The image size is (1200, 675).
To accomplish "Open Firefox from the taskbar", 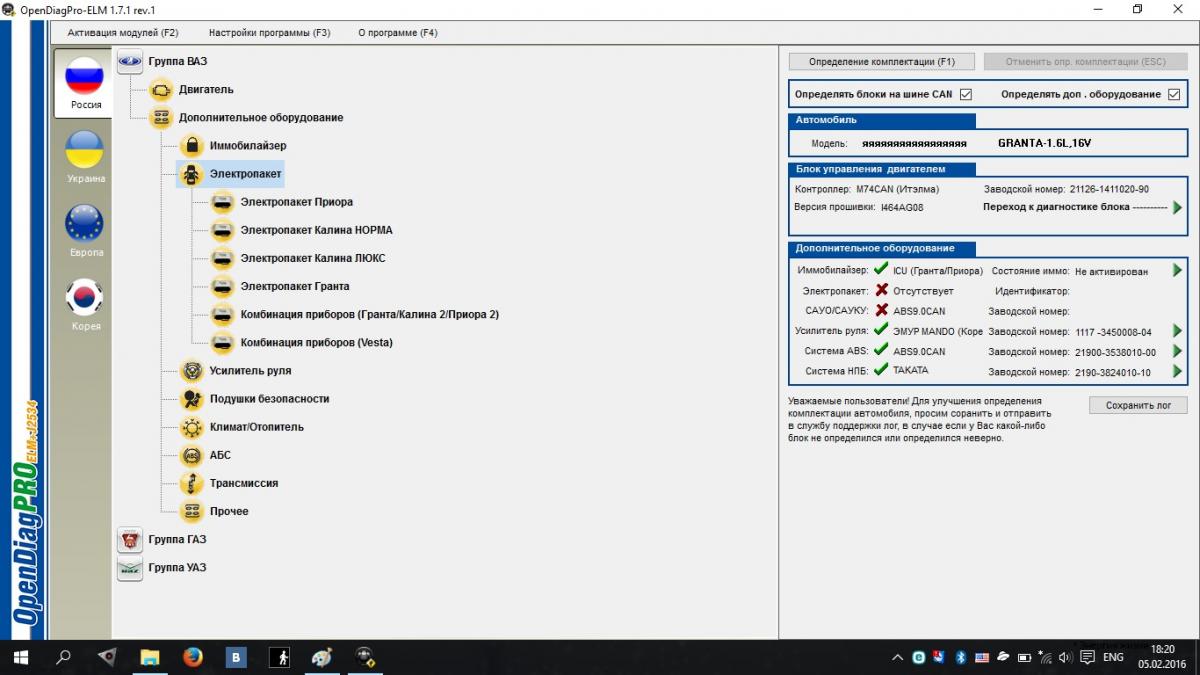I will (193, 657).
